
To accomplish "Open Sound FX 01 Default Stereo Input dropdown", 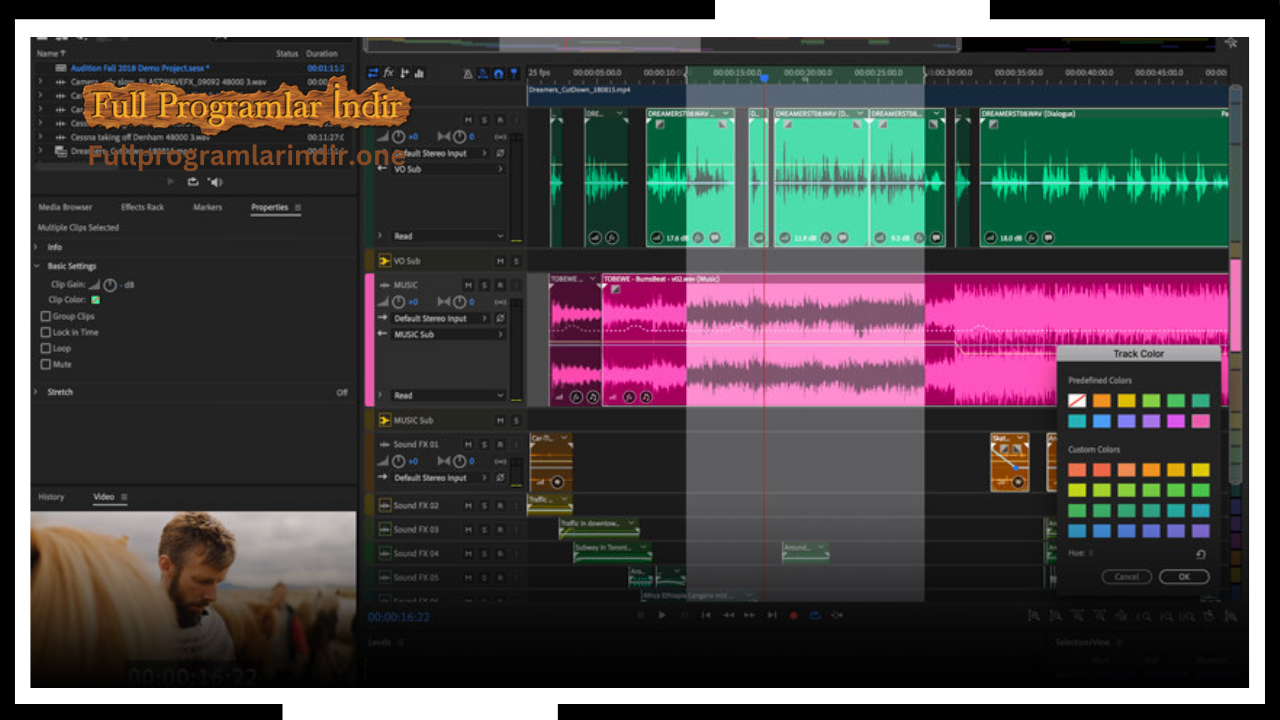I will (440, 478).
